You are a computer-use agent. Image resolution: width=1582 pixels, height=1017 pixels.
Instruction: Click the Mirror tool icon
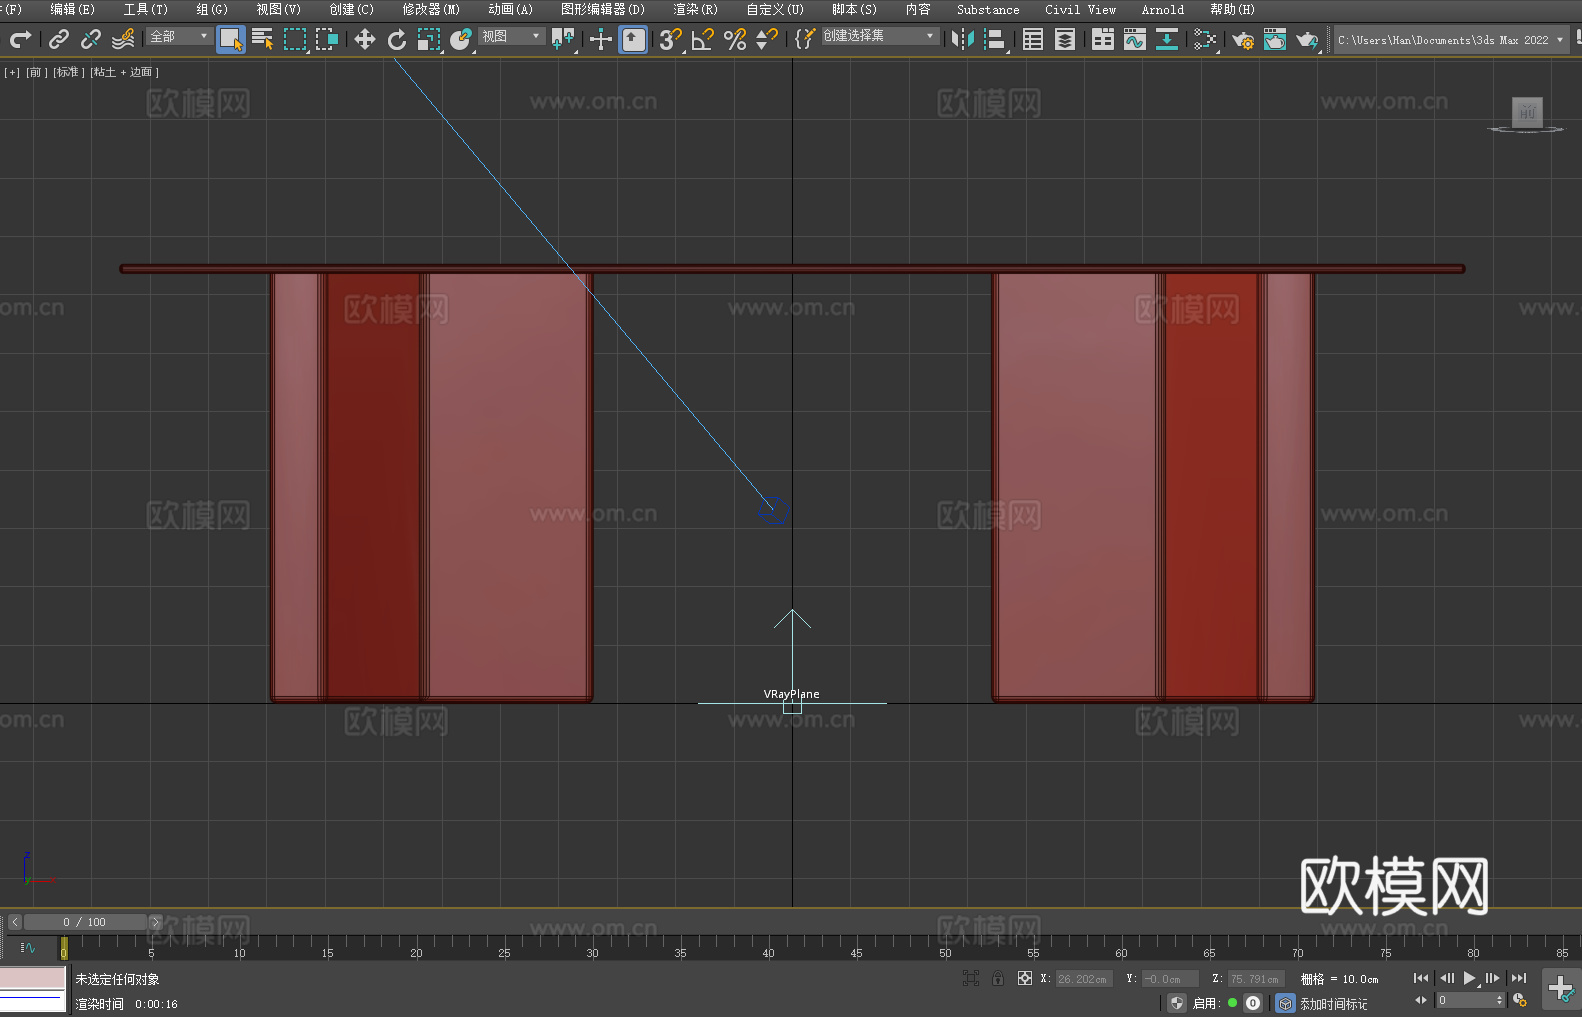(x=963, y=39)
